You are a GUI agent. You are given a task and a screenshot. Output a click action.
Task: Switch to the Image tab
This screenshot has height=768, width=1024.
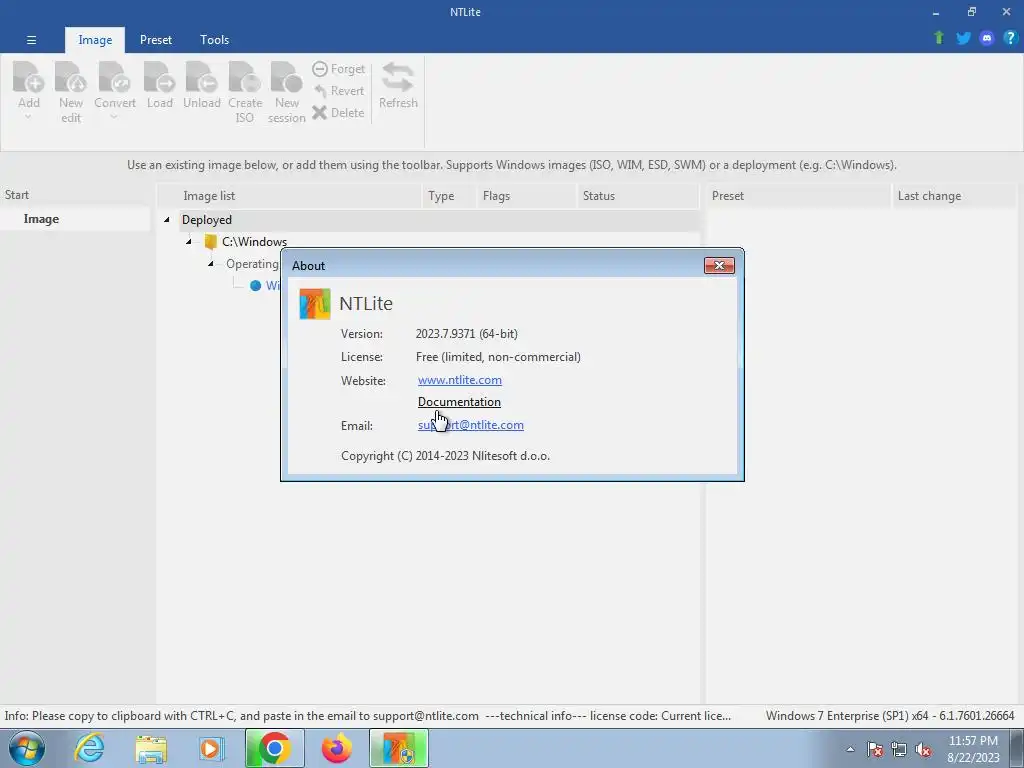(x=95, y=40)
